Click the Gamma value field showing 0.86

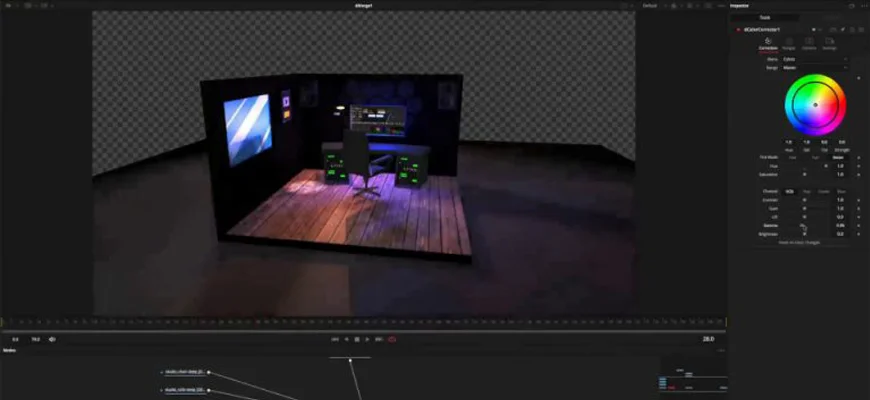(840, 226)
